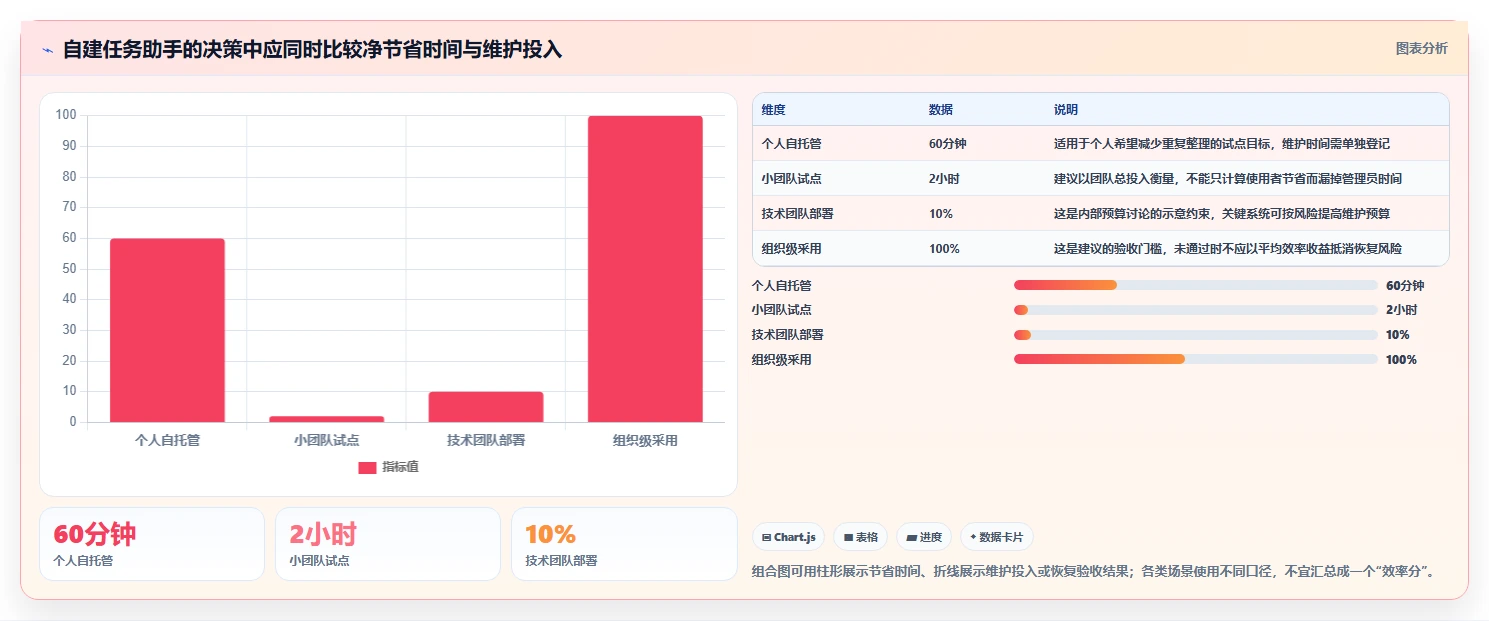Image resolution: width=1489 pixels, height=621 pixels.
Task: Click progress value 2小时 at row end
Action: [1402, 310]
